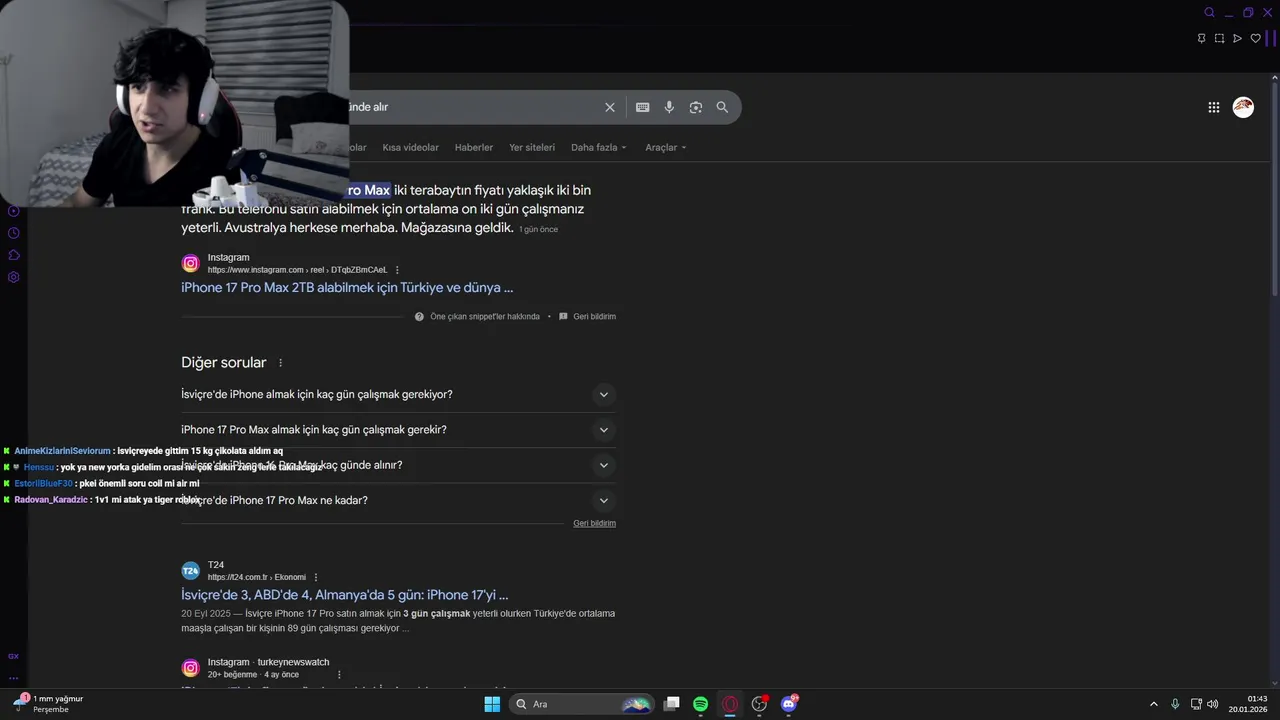Open volume control in system tray
Screen dimensions: 1280x720
tap(1213, 704)
